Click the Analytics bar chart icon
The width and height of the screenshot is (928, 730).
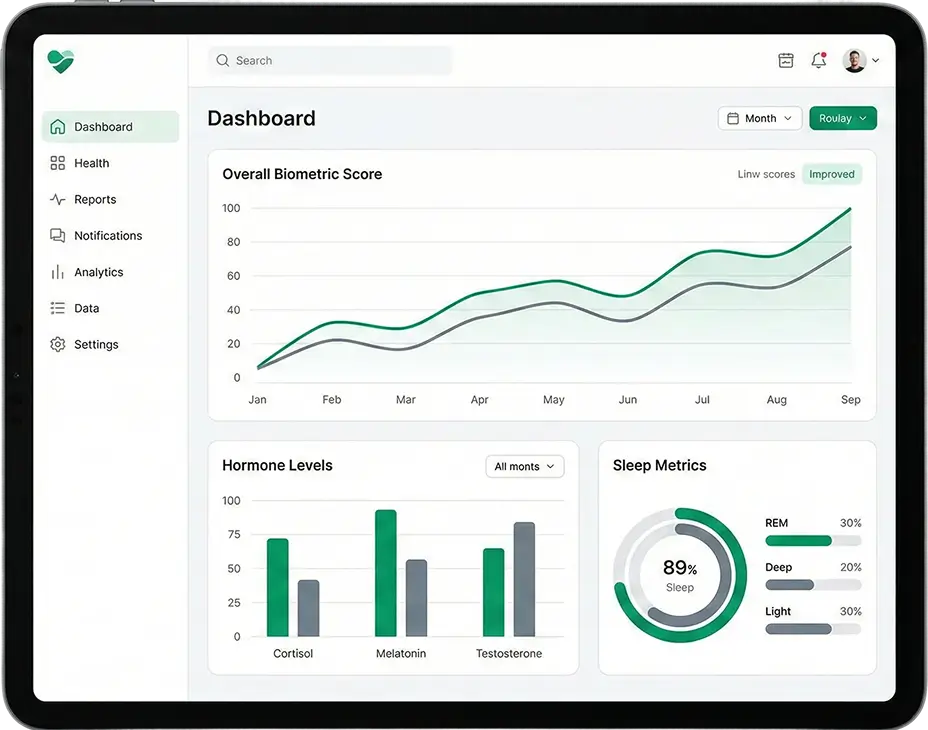click(x=58, y=272)
